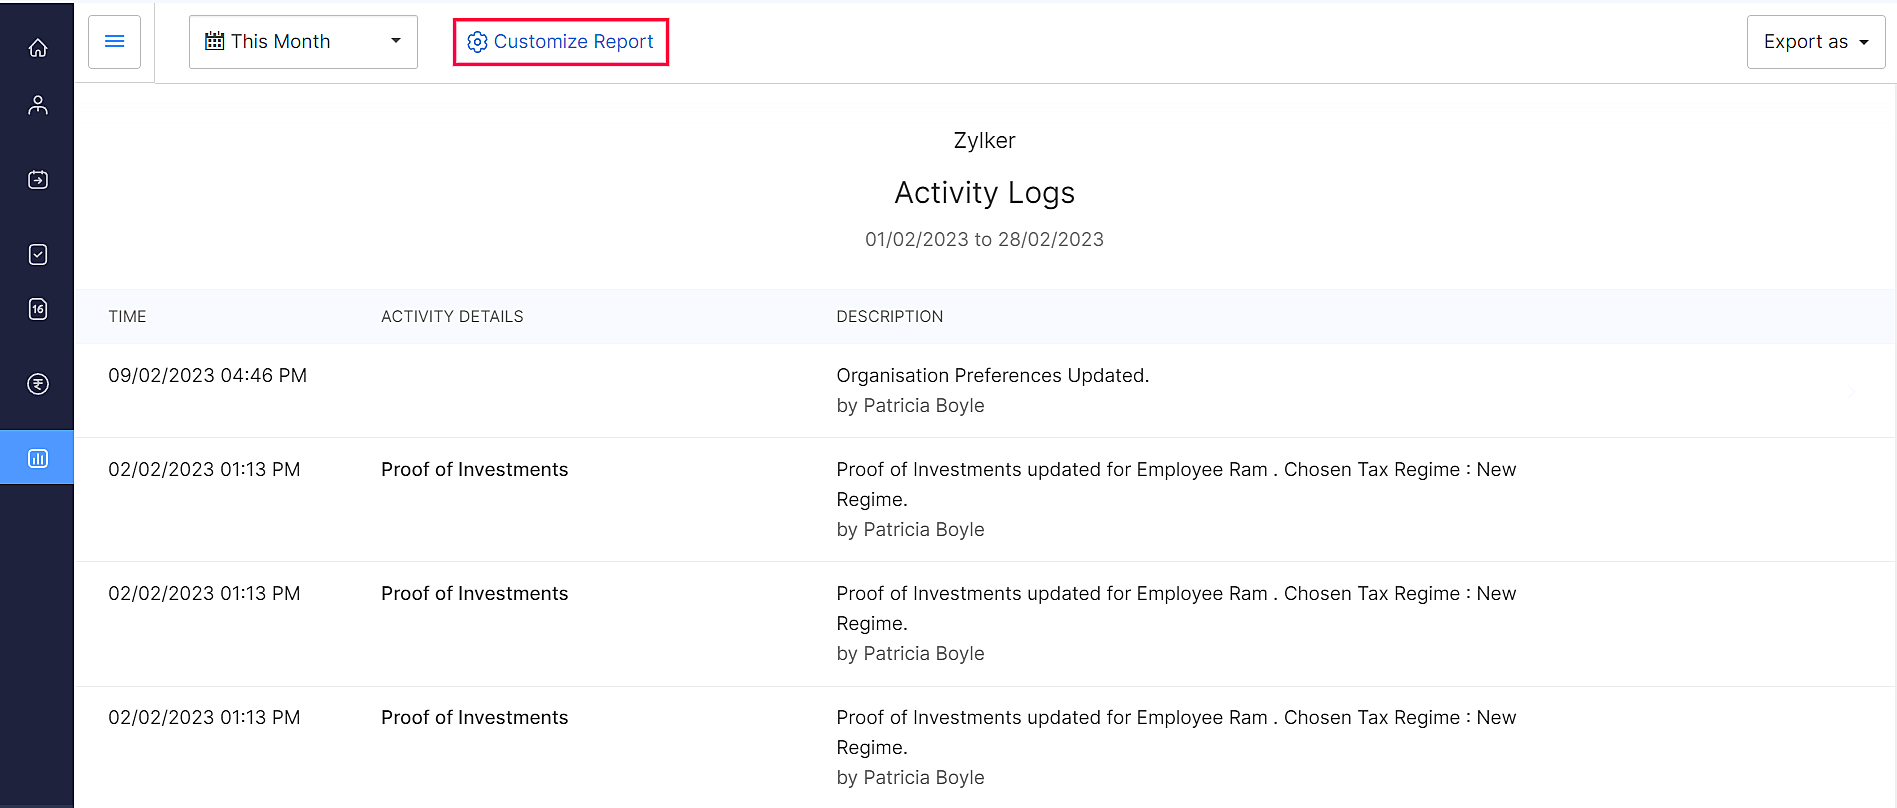Viewport: 1897px width, 808px height.
Task: Select the 09/02/2023 04:46 PM timestamp
Action: pyautogui.click(x=207, y=376)
